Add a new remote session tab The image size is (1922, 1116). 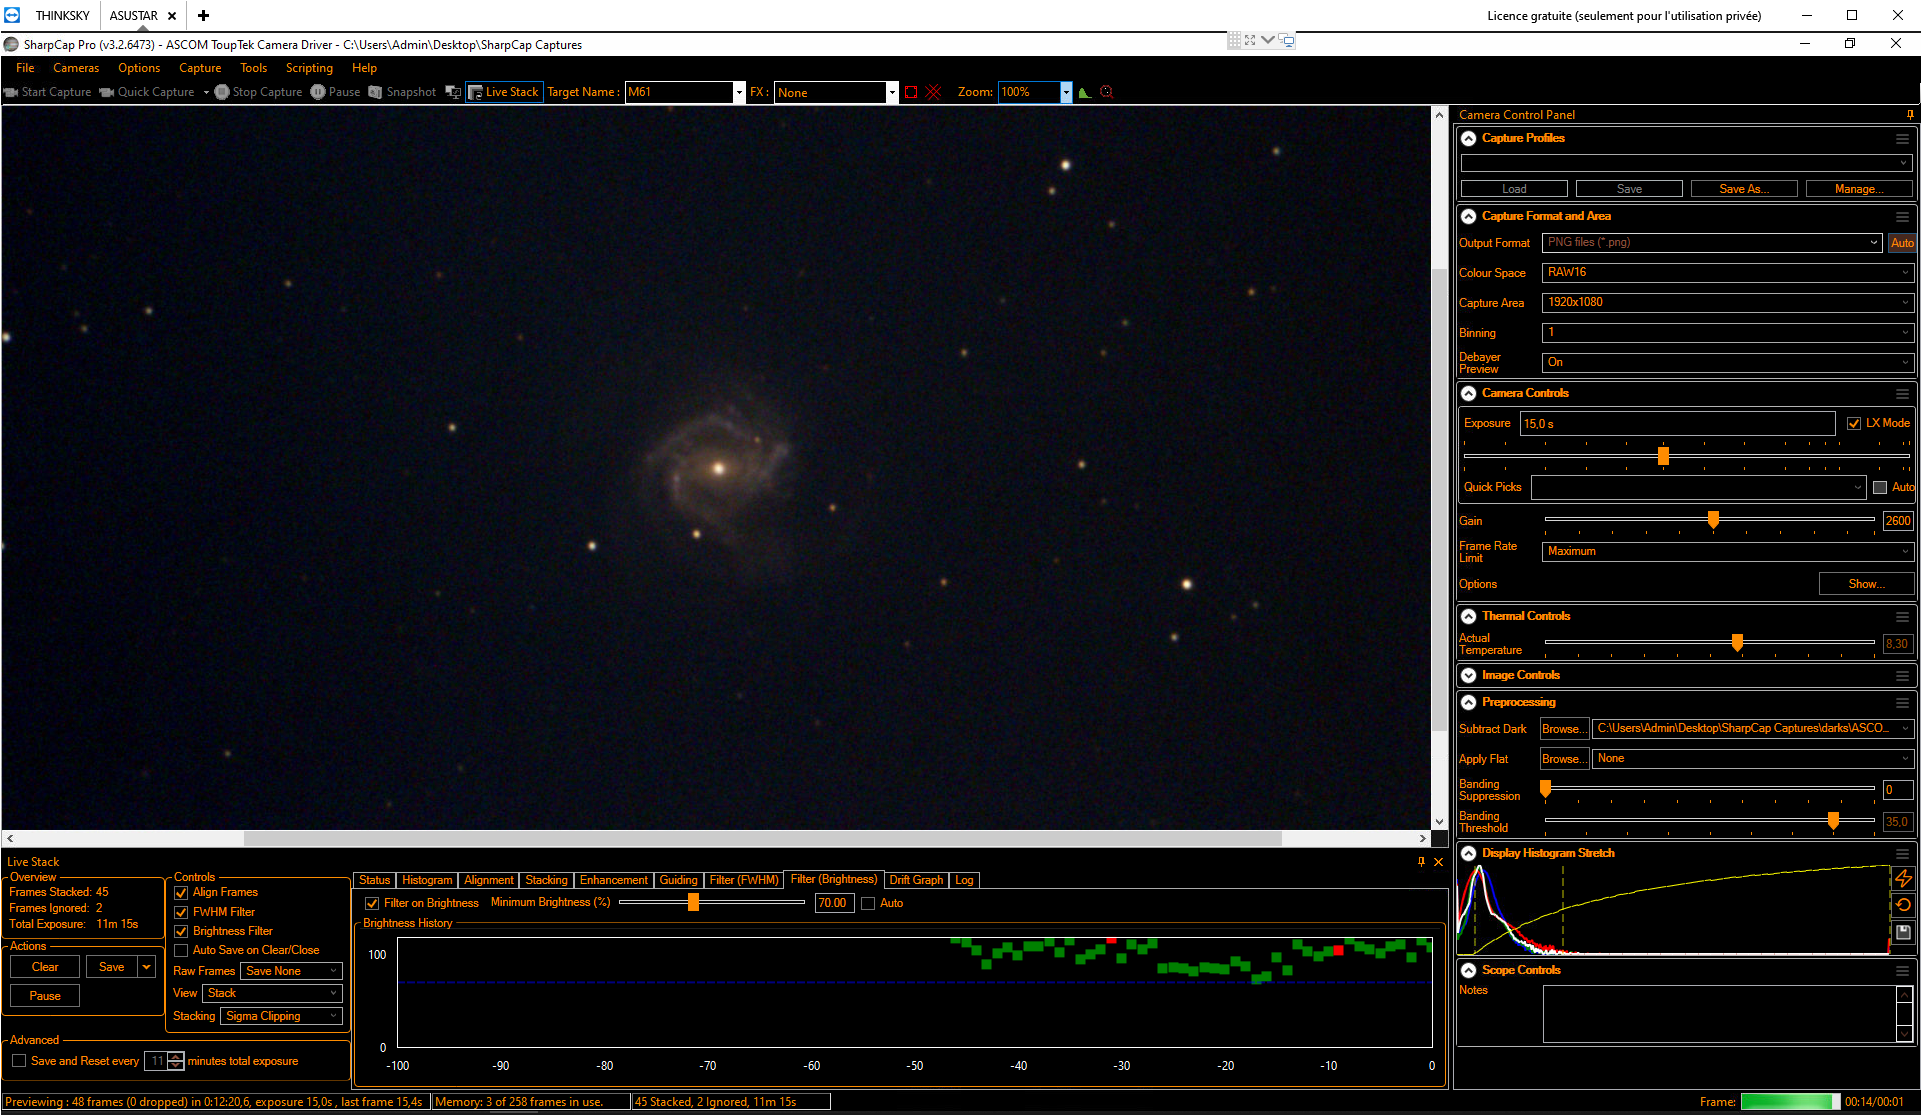coord(203,15)
